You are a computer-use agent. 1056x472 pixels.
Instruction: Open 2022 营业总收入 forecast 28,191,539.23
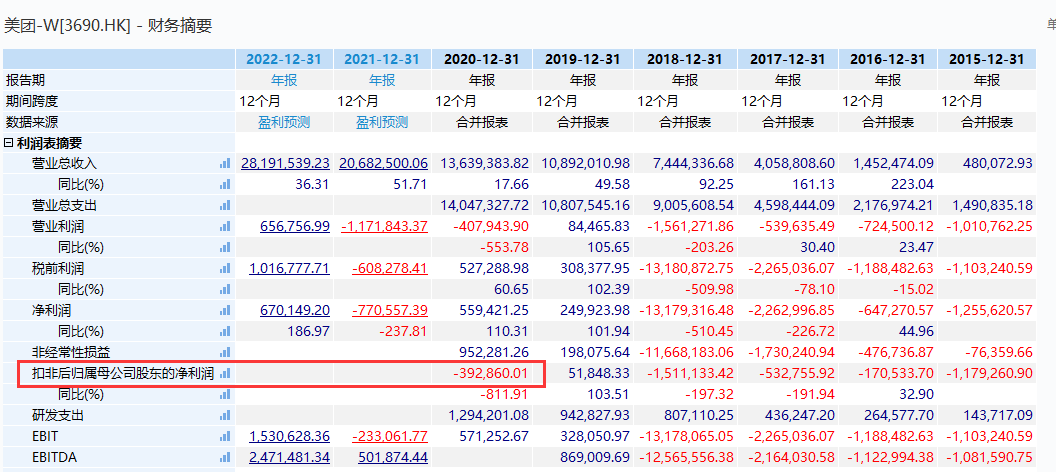click(285, 164)
